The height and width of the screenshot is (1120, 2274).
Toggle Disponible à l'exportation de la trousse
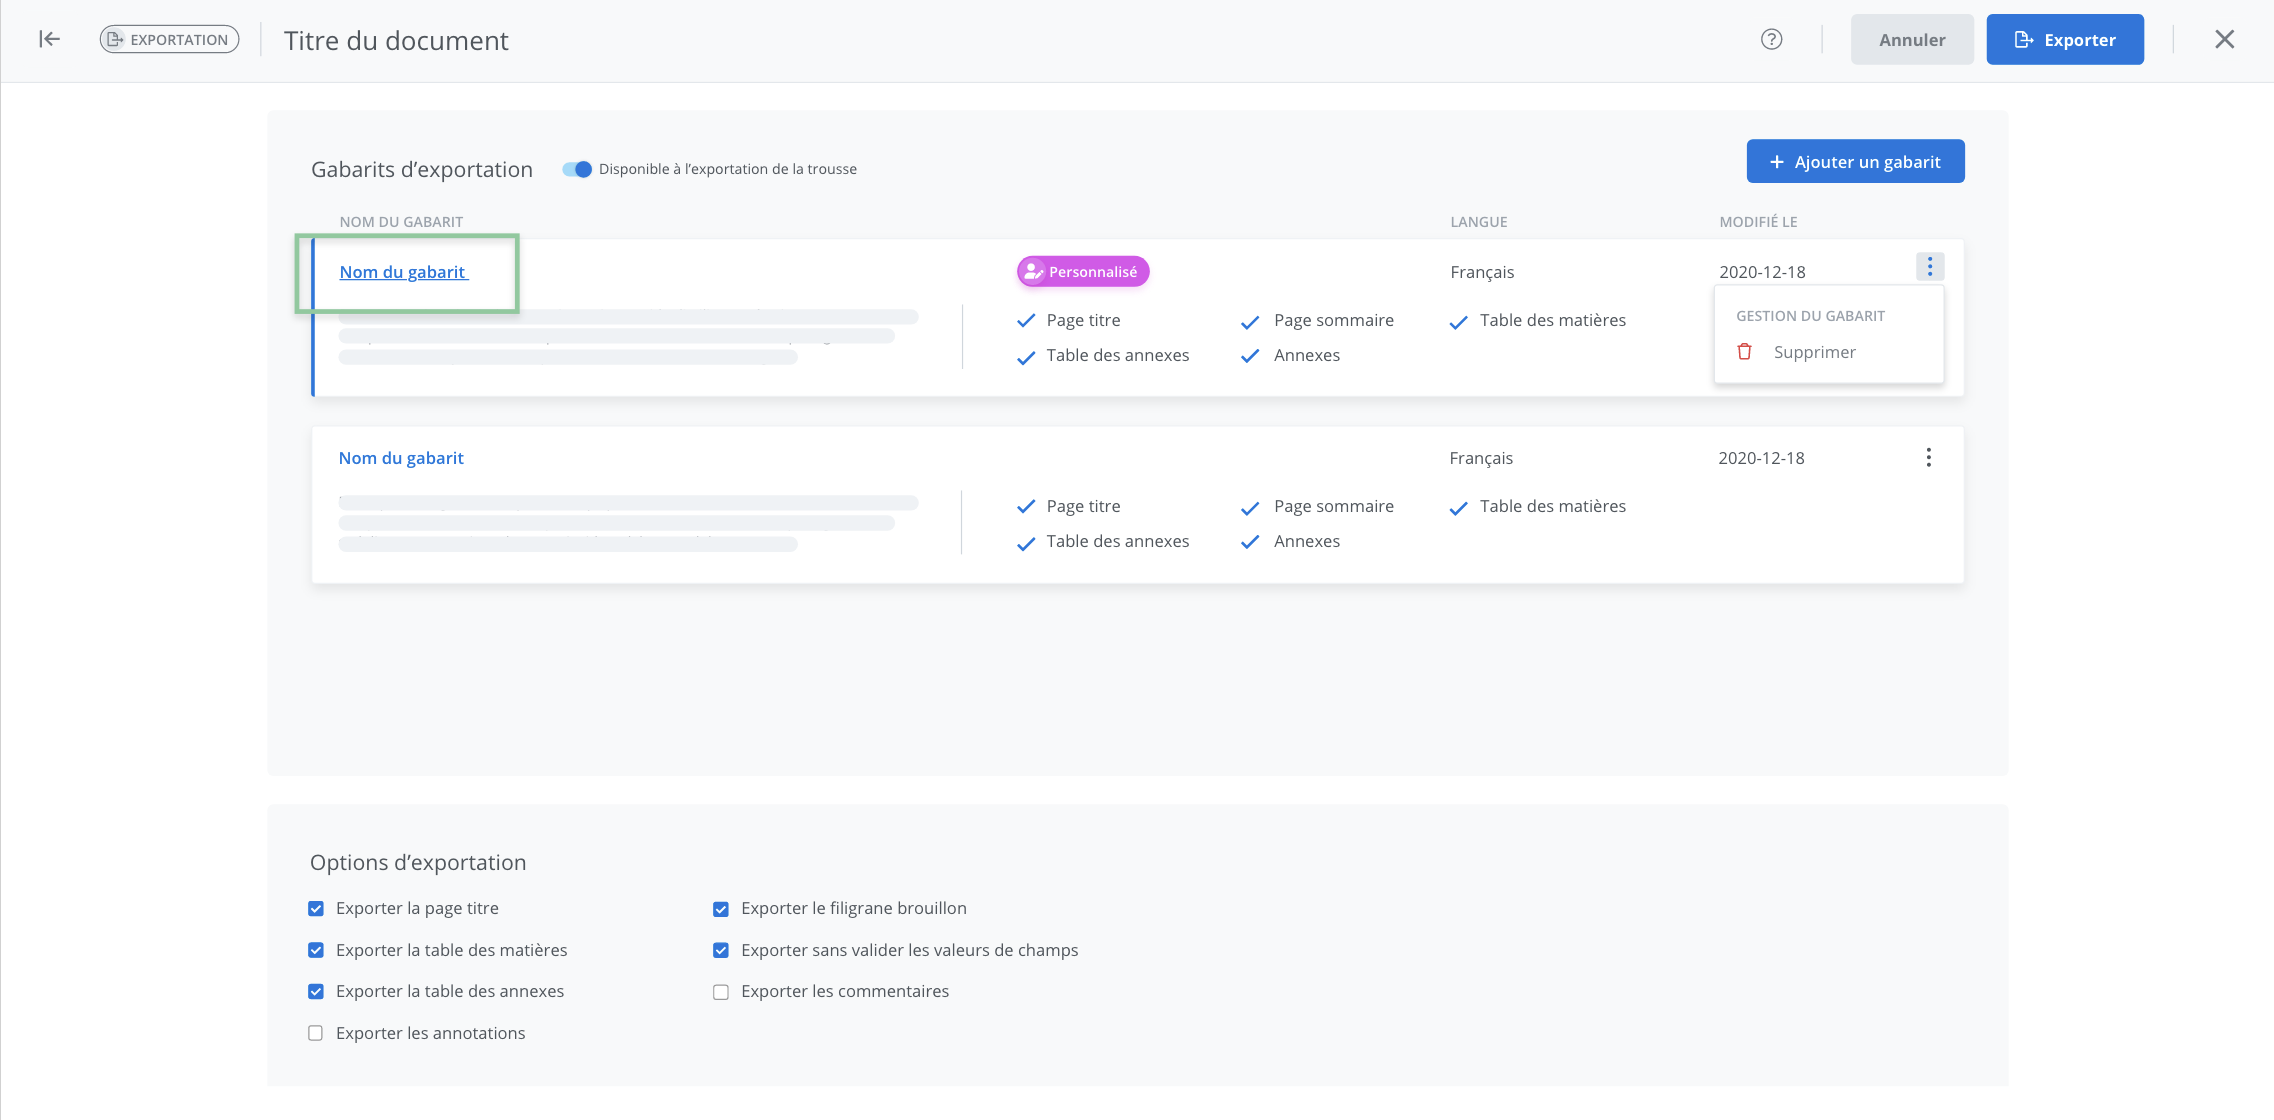pos(577,169)
